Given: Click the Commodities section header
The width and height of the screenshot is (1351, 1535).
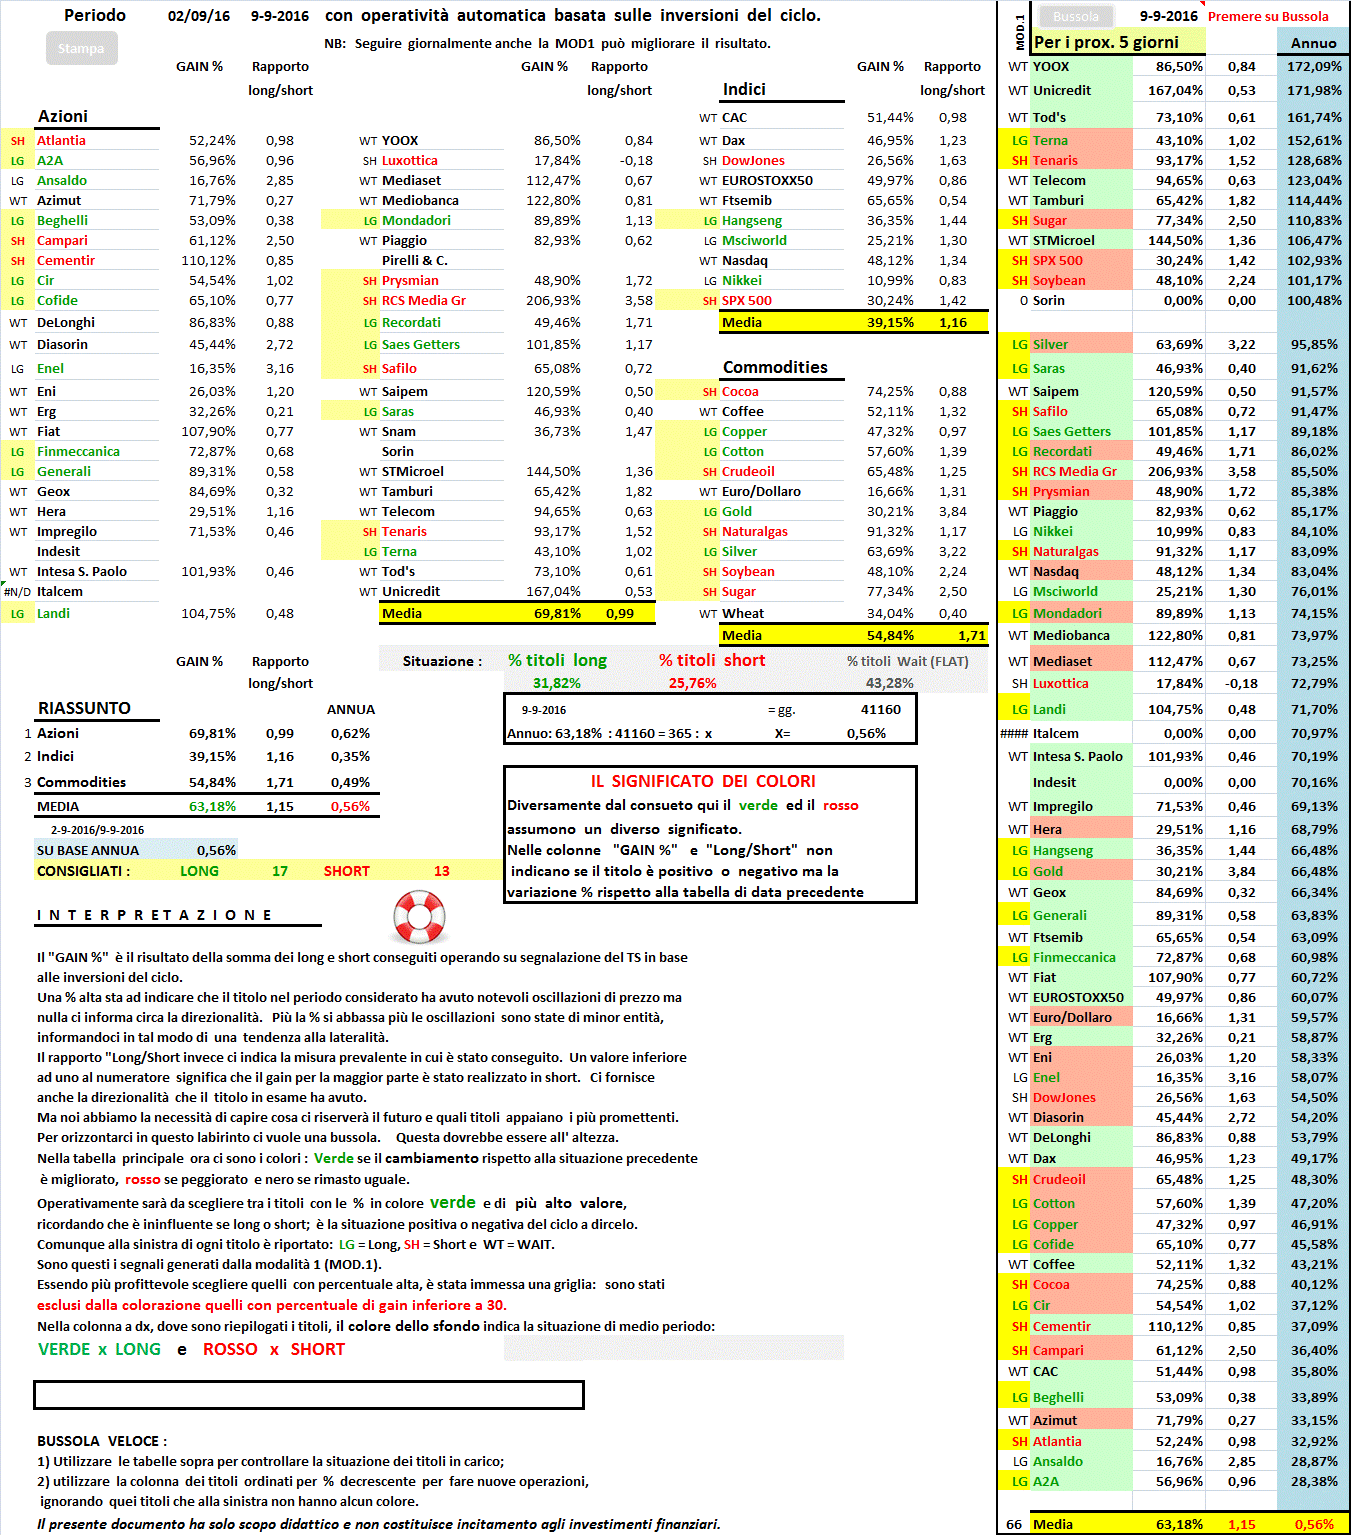Looking at the screenshot, I should coord(775,367).
